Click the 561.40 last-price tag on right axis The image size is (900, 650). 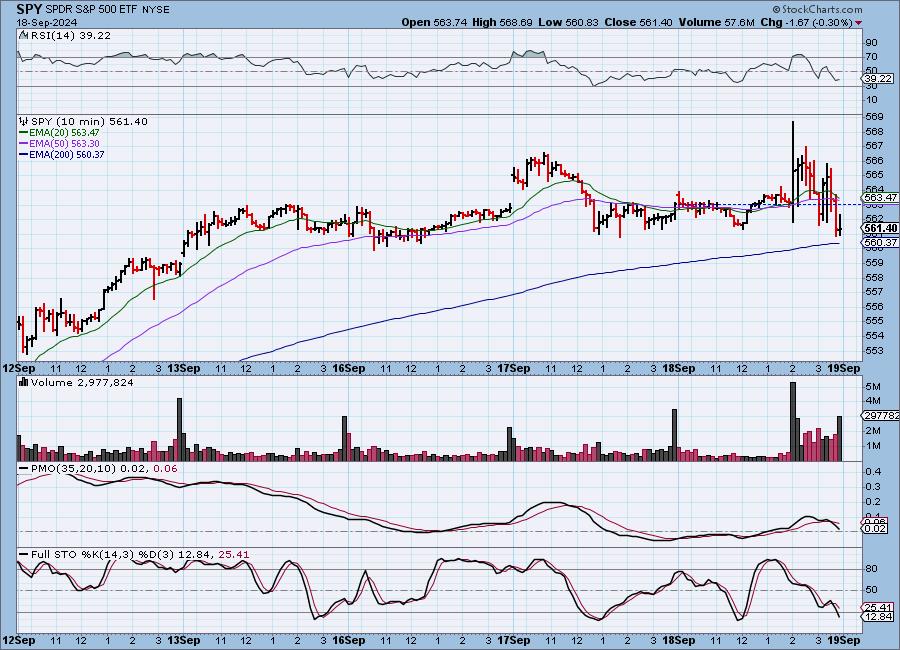(880, 228)
